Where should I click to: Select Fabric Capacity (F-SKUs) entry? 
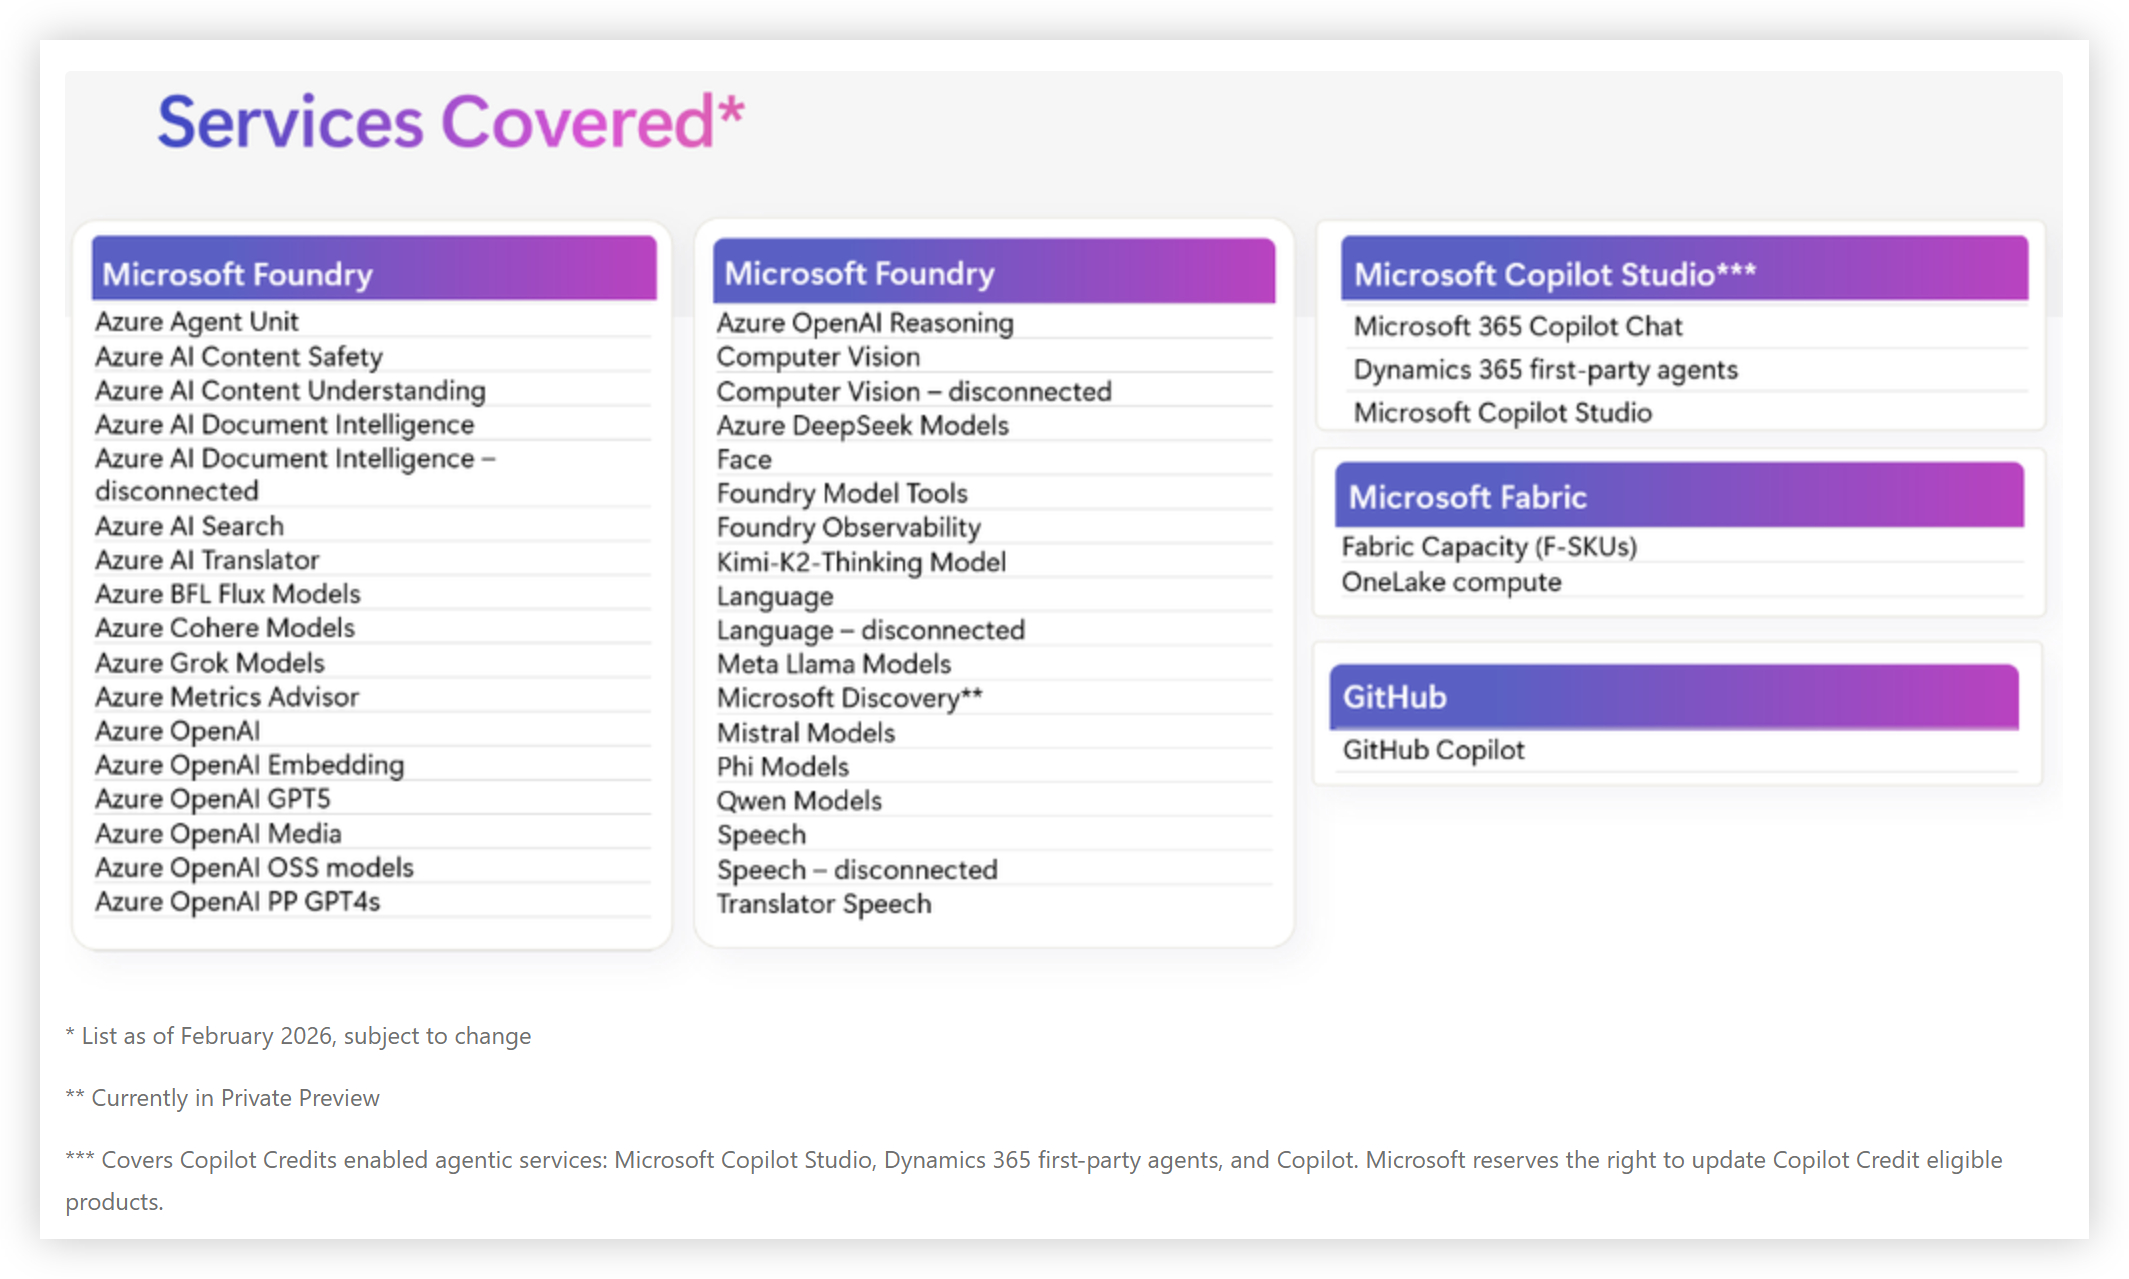tap(1489, 546)
